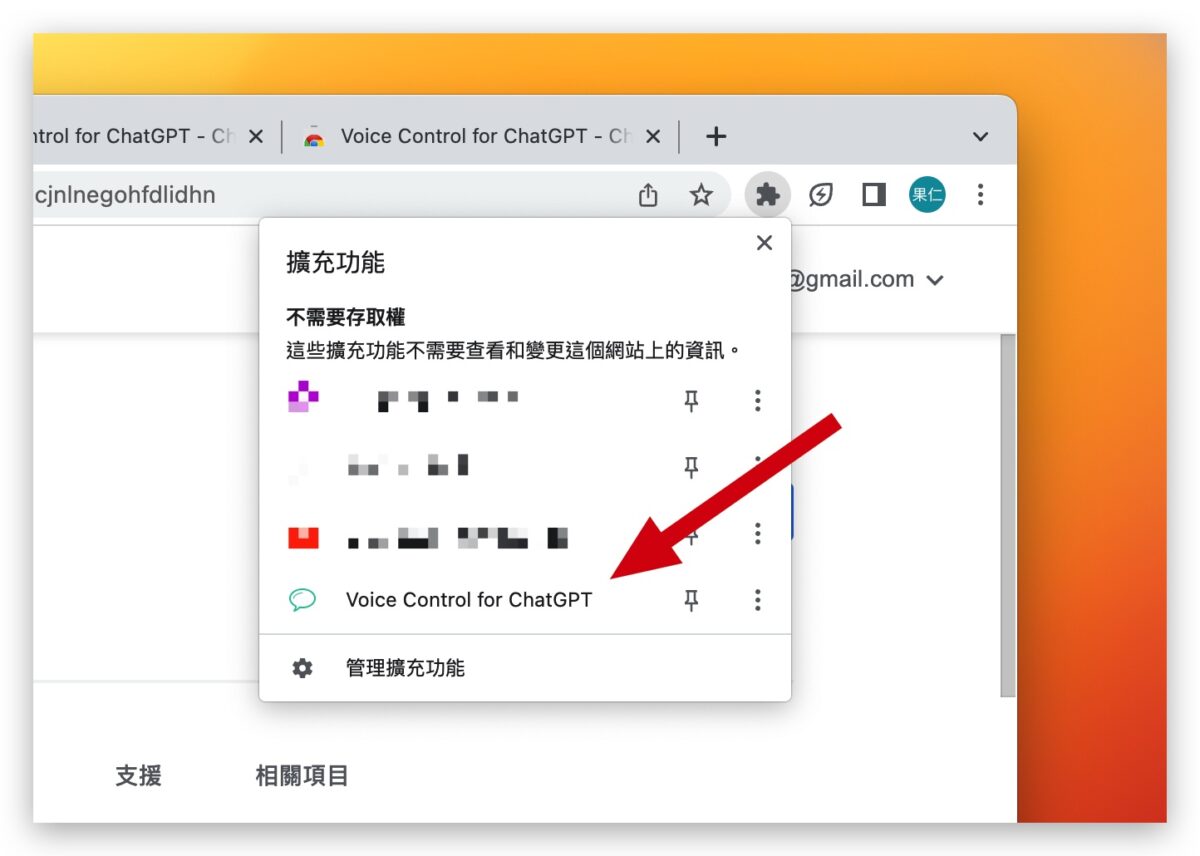Open 管理擴充功能 settings
This screenshot has height=856, width=1200.
point(525,668)
